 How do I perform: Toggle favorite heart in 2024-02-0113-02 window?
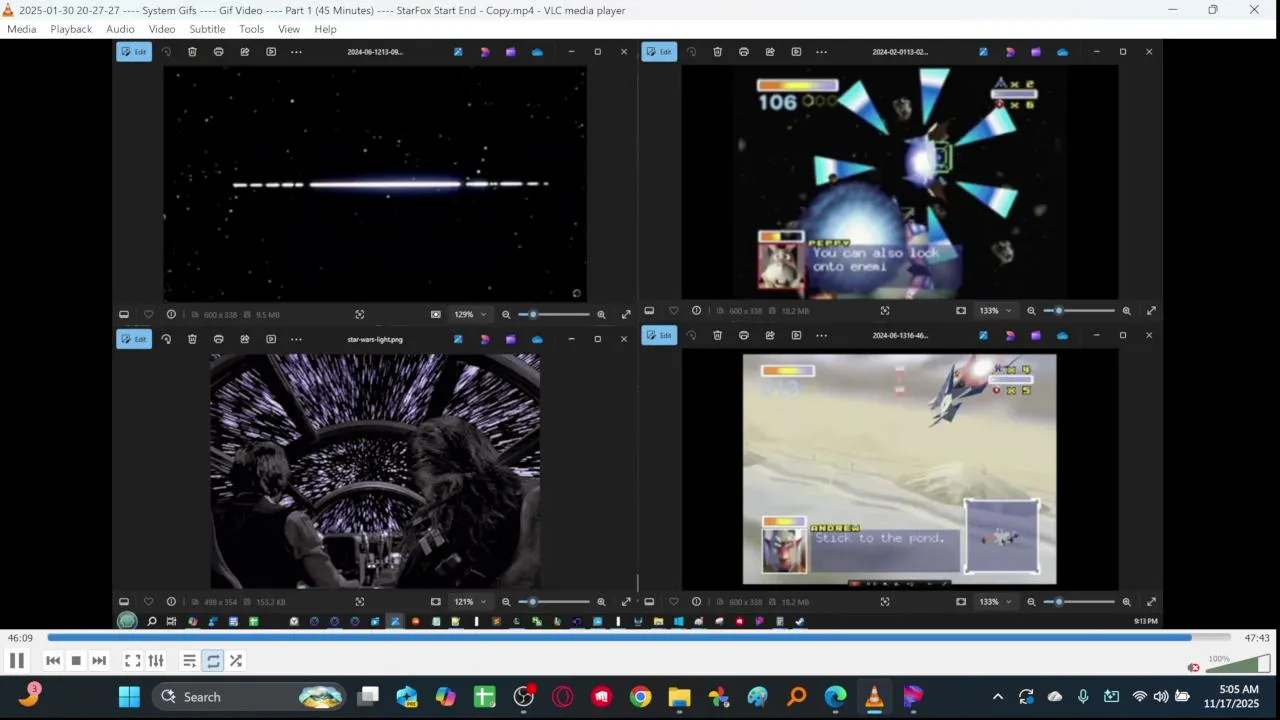[x=673, y=311]
